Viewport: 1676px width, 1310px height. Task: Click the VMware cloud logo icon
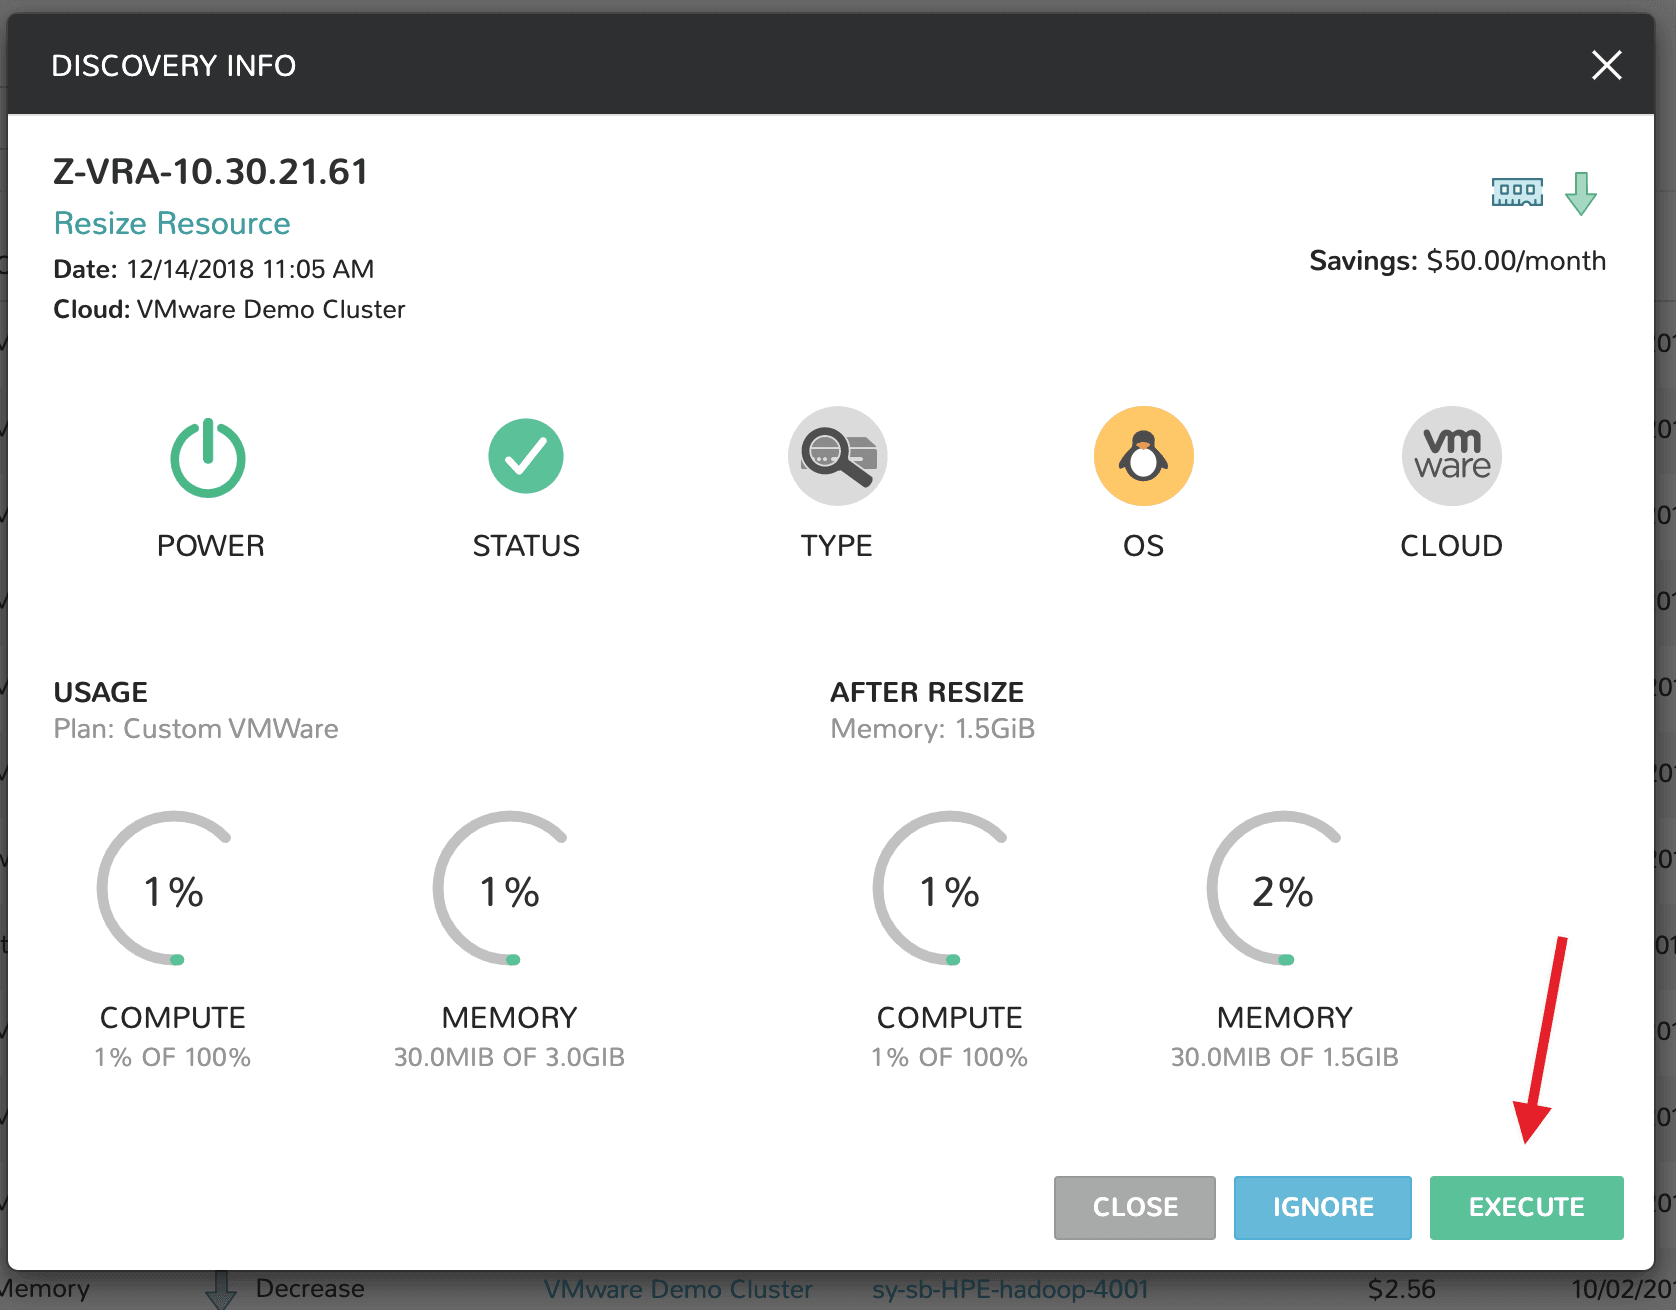point(1451,456)
